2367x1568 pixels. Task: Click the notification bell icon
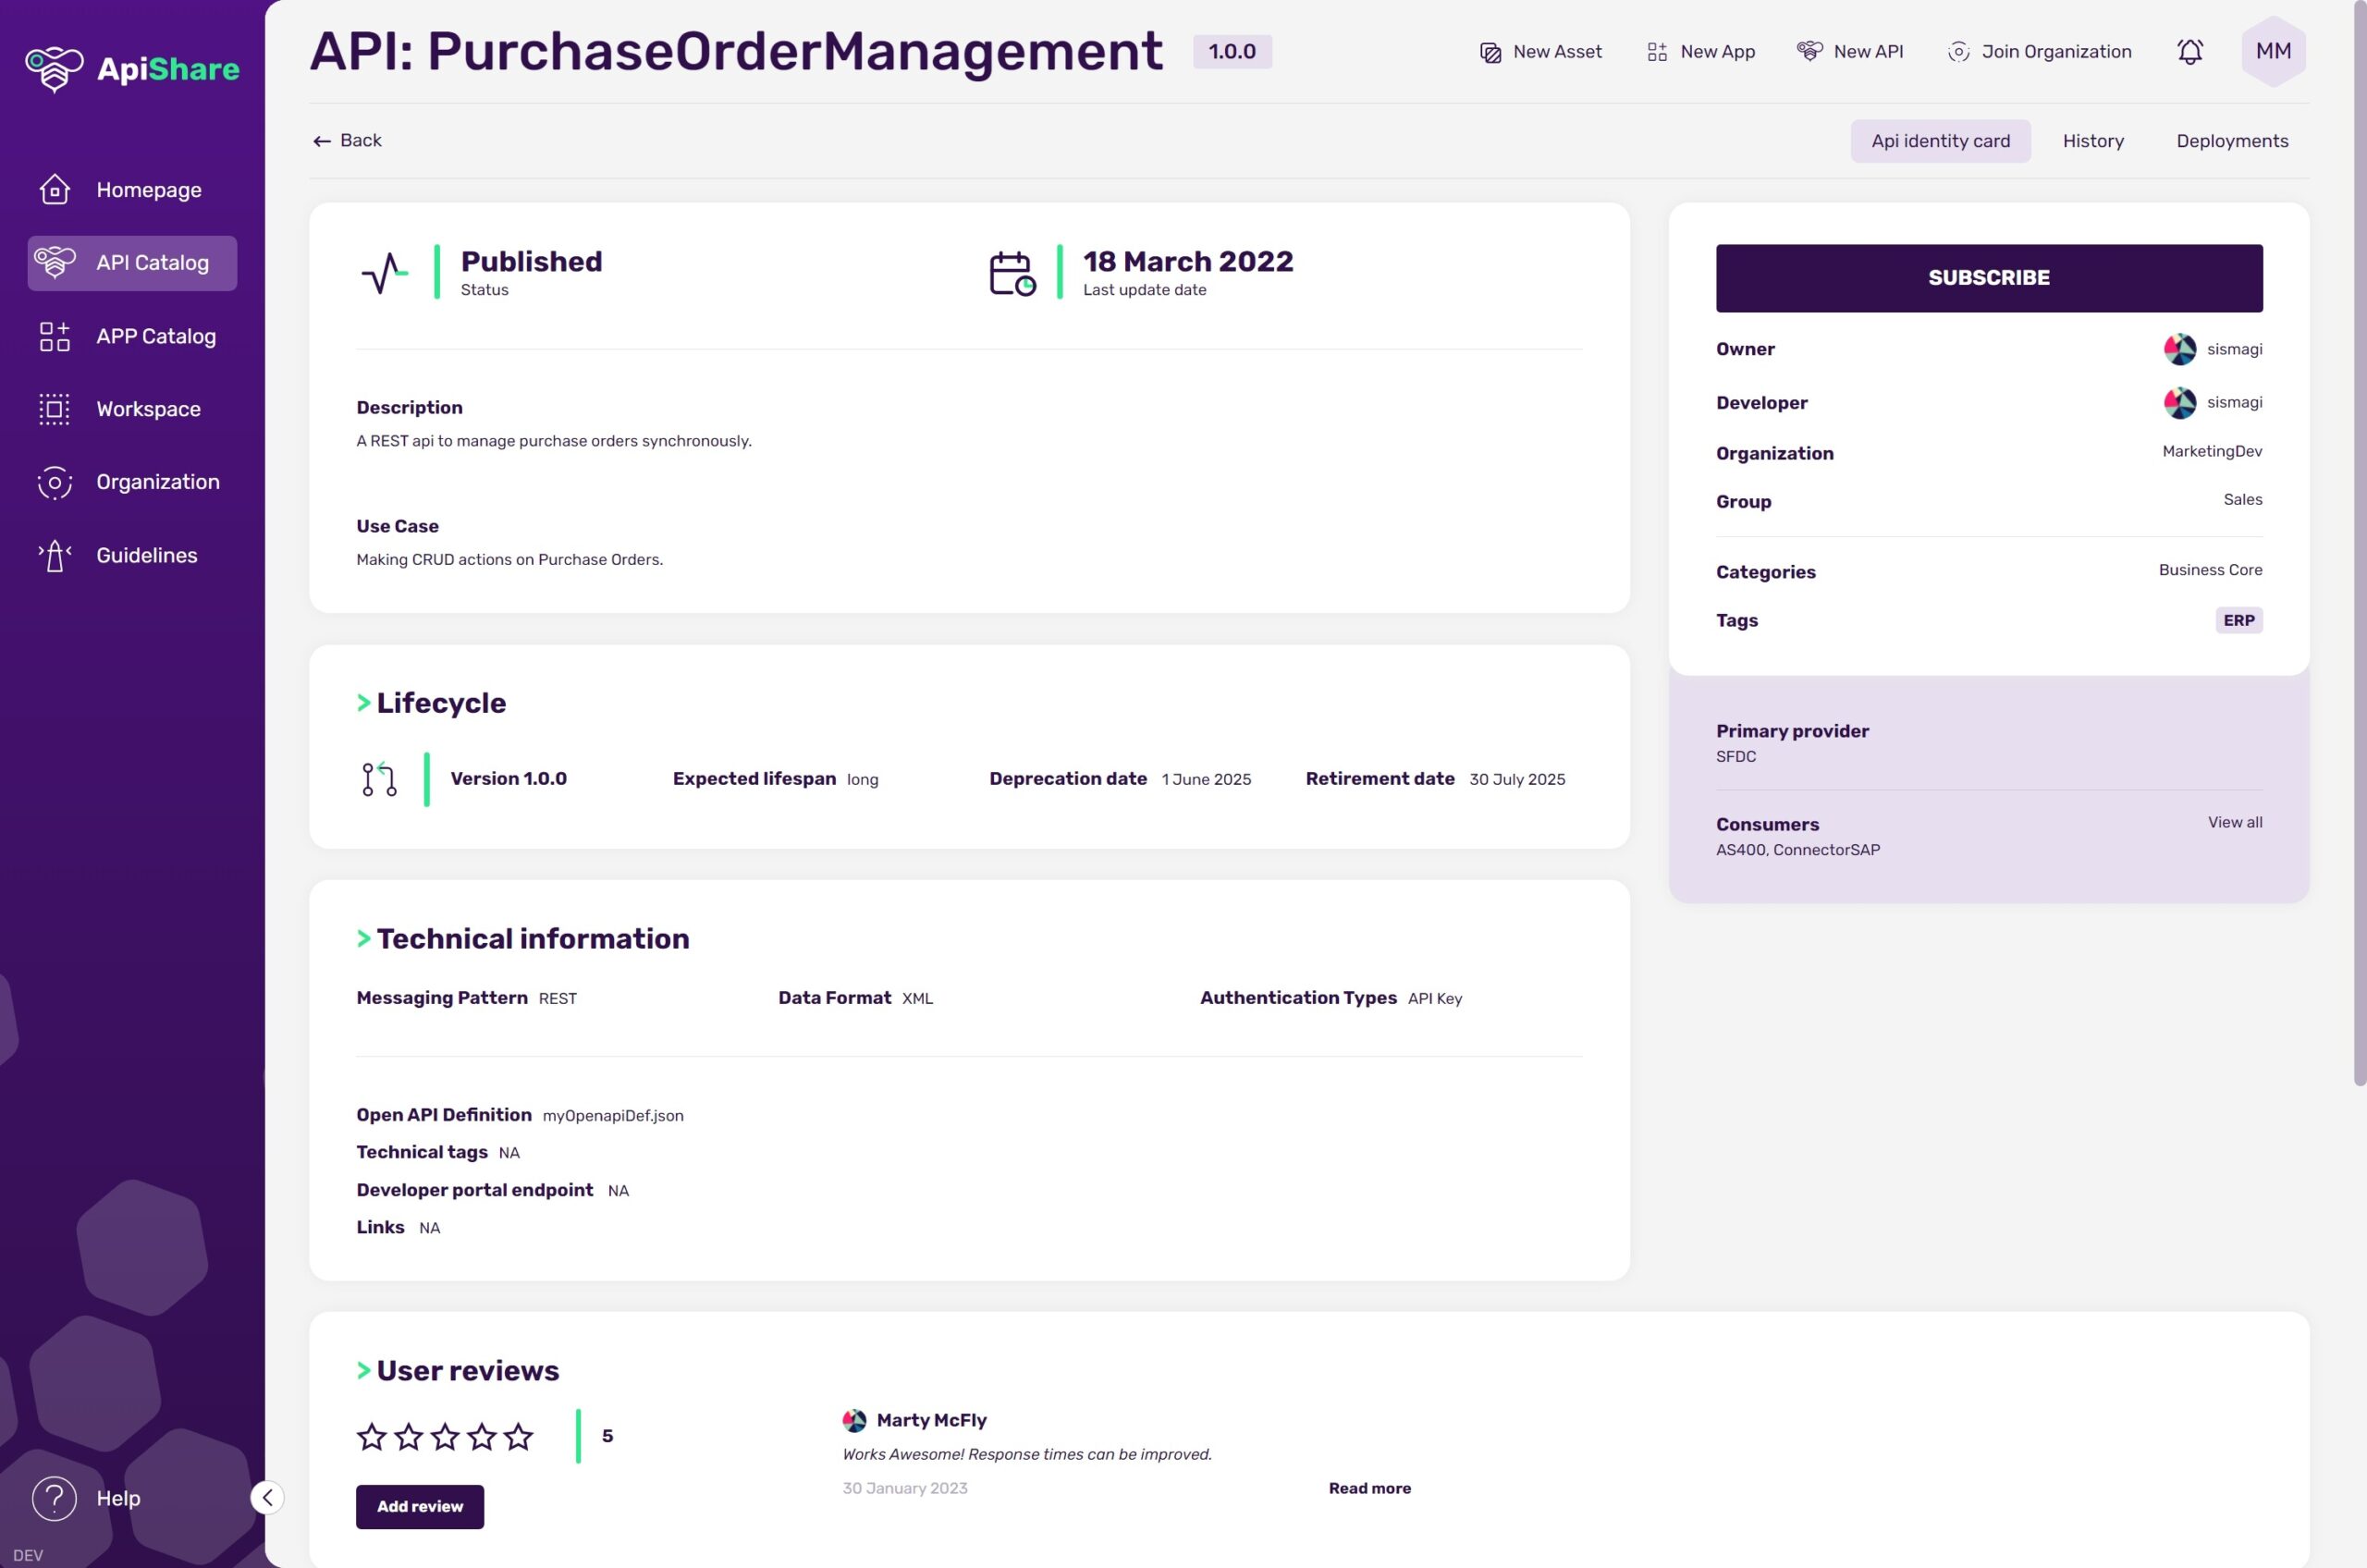[x=2189, y=52]
